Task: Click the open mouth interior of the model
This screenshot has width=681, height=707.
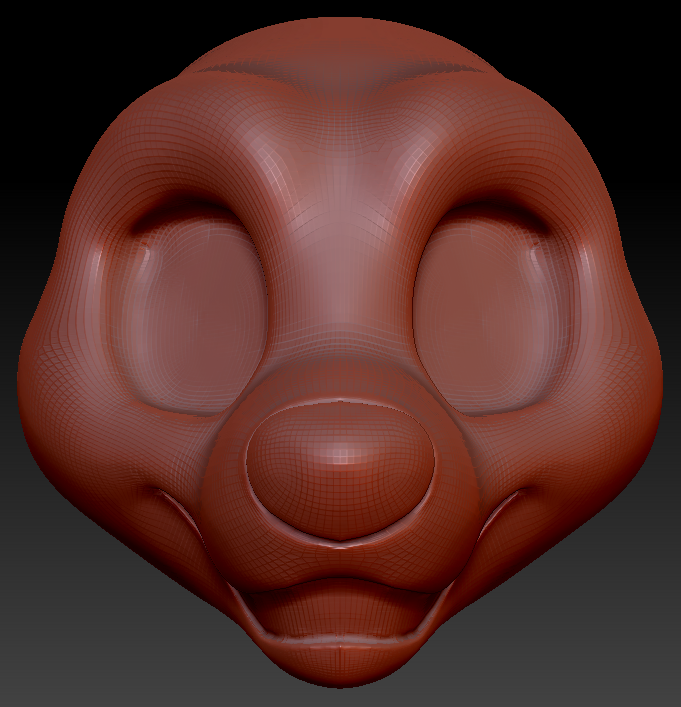Action: (339, 608)
